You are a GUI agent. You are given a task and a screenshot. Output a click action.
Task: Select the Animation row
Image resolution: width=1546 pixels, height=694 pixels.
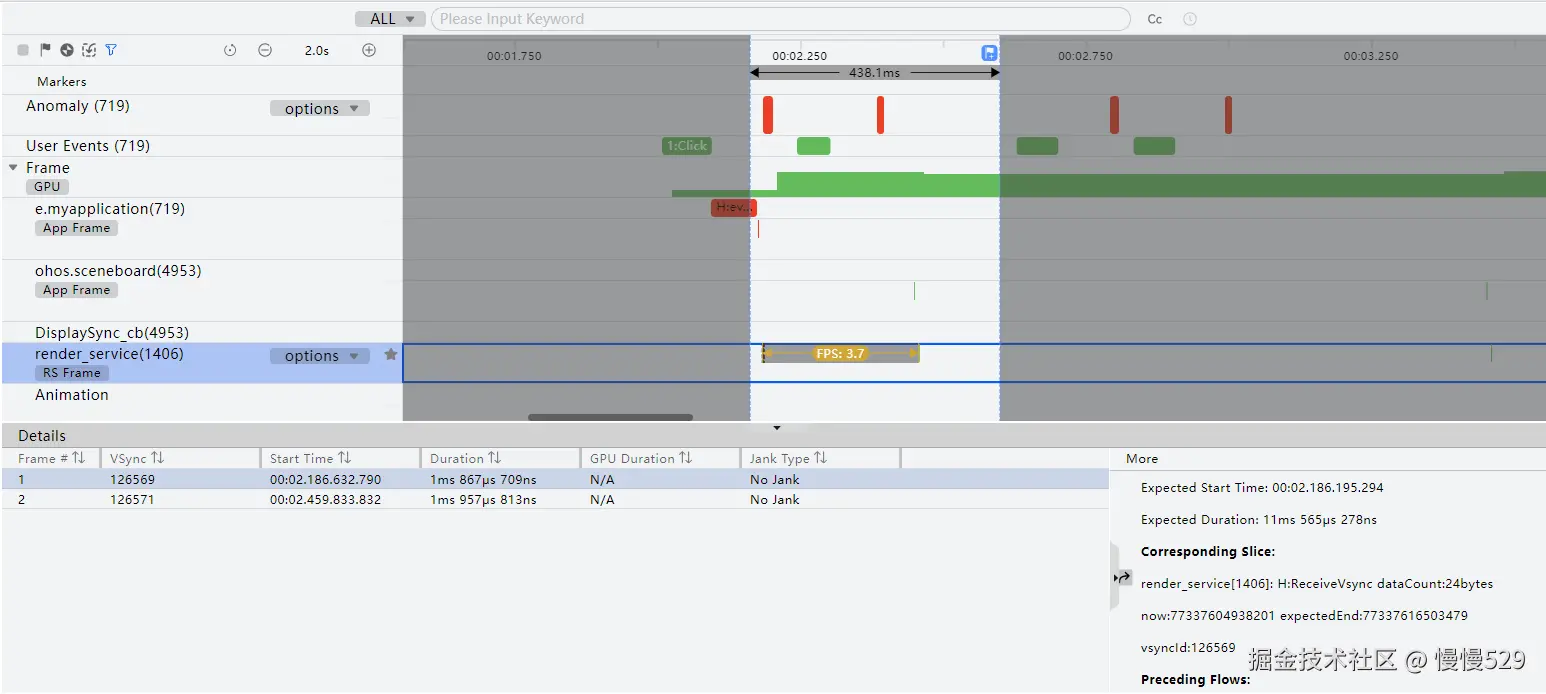(72, 395)
